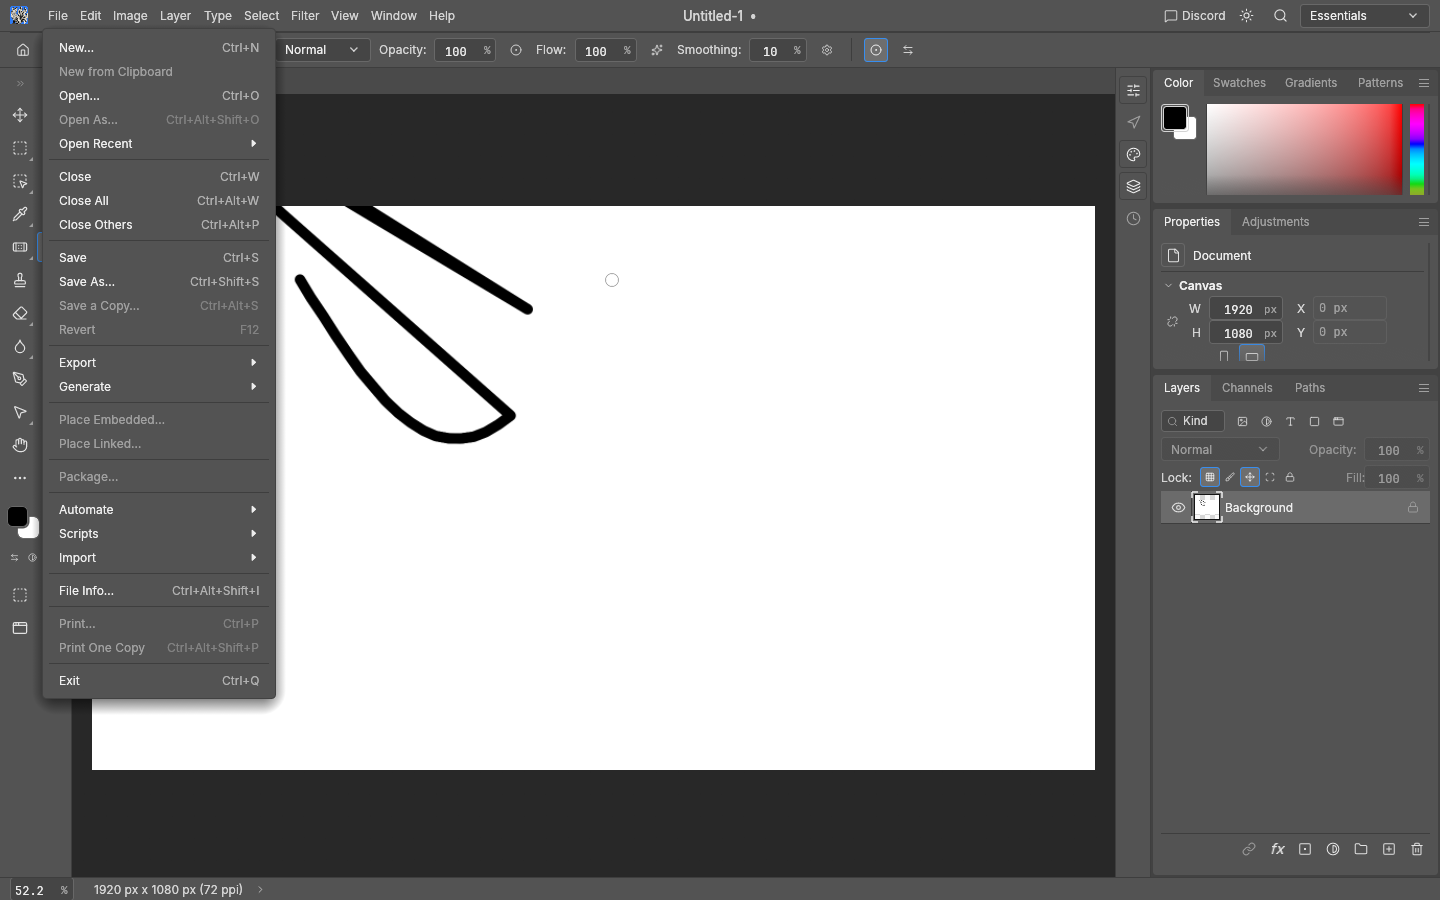Open the Essentials workspace dropdown
This screenshot has width=1440, height=900.
[1364, 16]
